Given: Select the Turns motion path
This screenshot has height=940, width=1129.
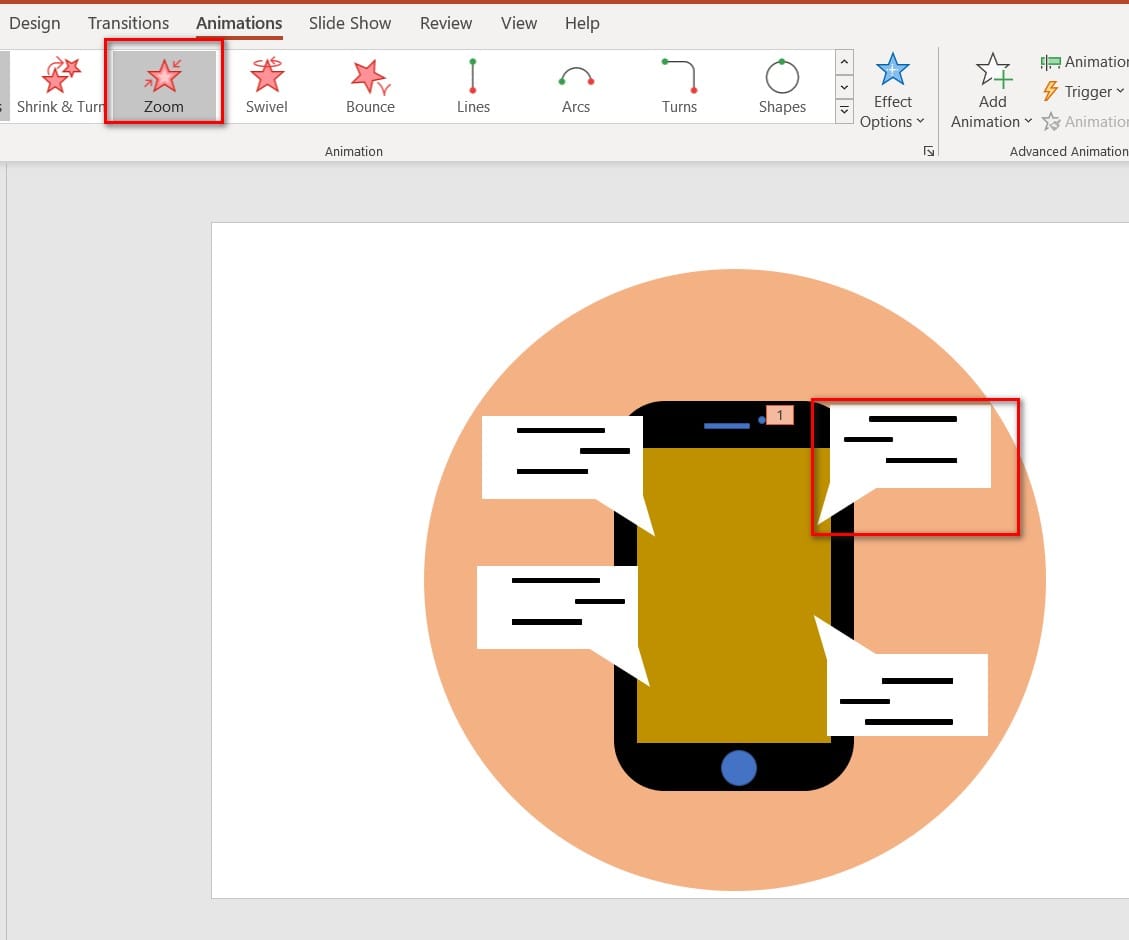Looking at the screenshot, I should coord(679,86).
